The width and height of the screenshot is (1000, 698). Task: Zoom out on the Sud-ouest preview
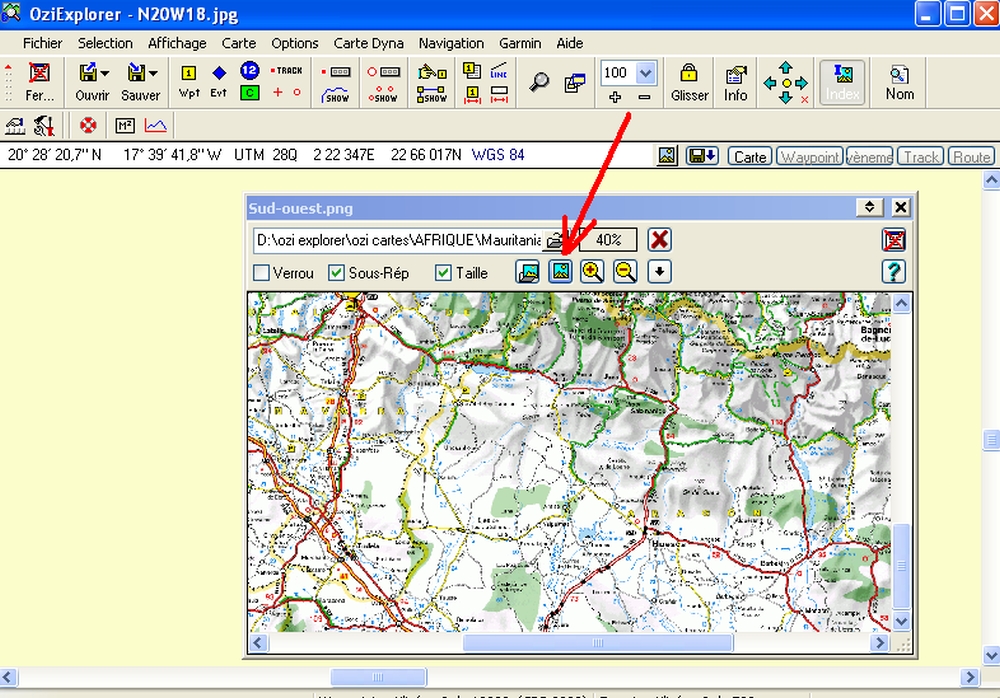pyautogui.click(x=625, y=271)
